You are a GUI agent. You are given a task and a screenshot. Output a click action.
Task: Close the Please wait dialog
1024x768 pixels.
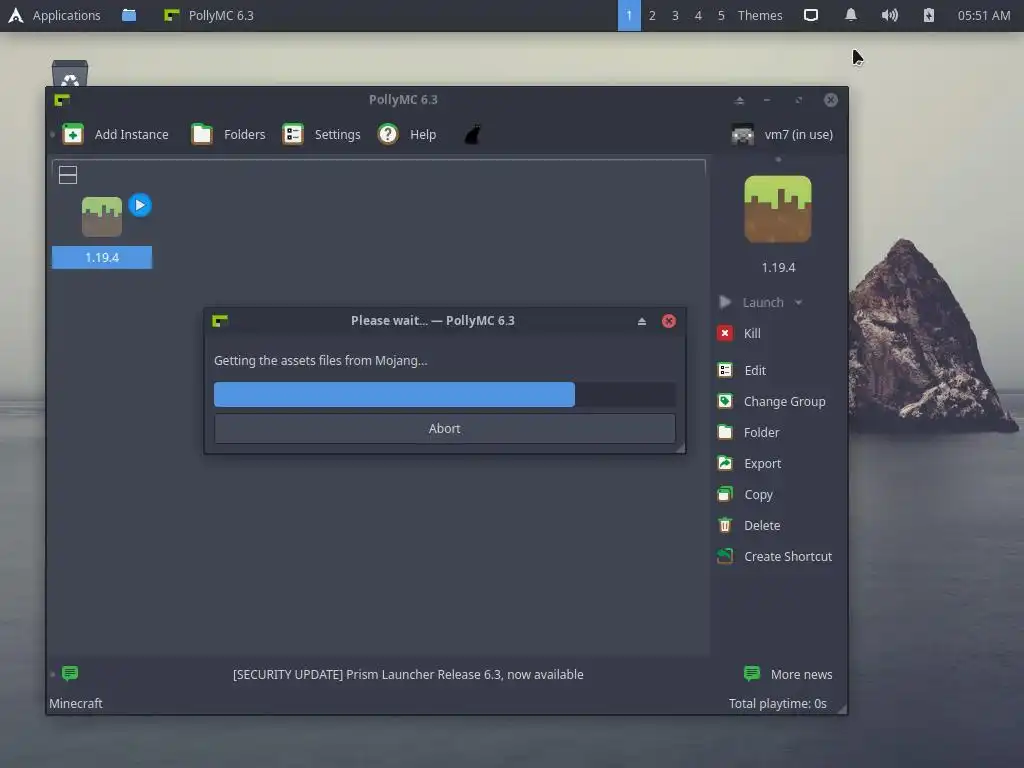coord(669,321)
